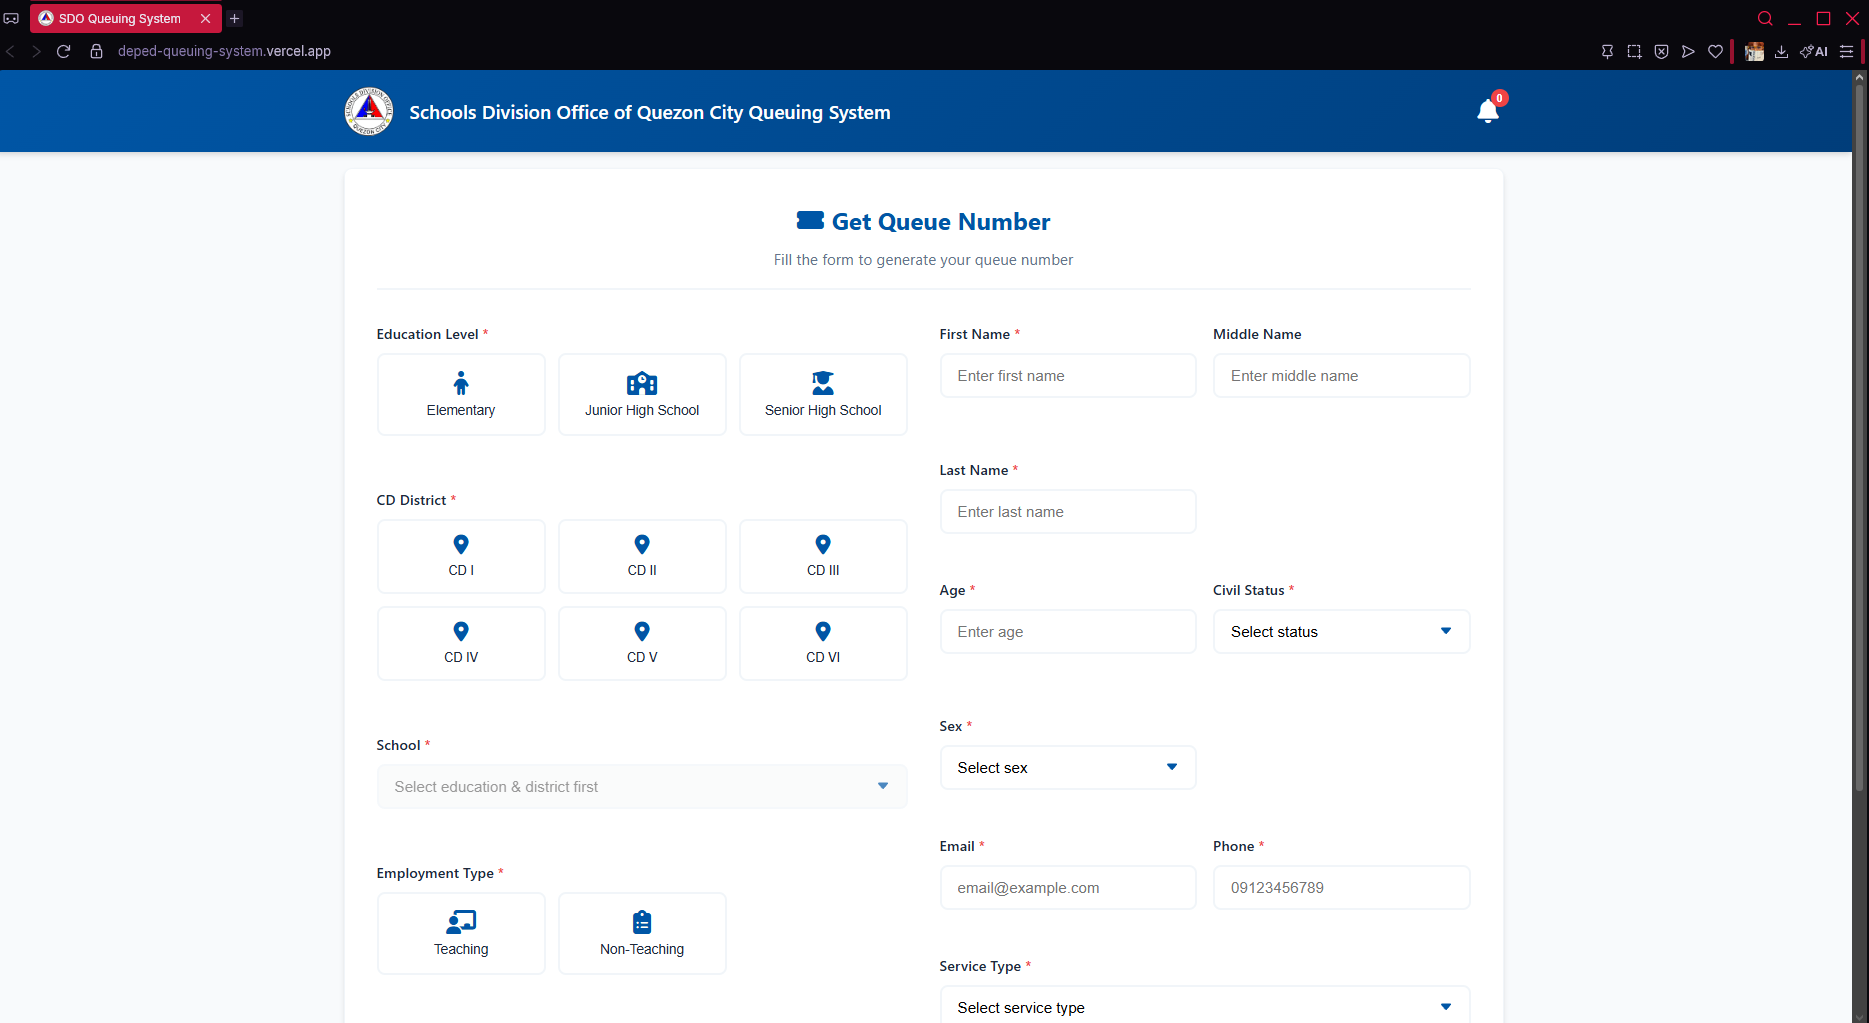This screenshot has height=1023, width=1869.
Task: Open a new browser tab
Action: tap(235, 18)
